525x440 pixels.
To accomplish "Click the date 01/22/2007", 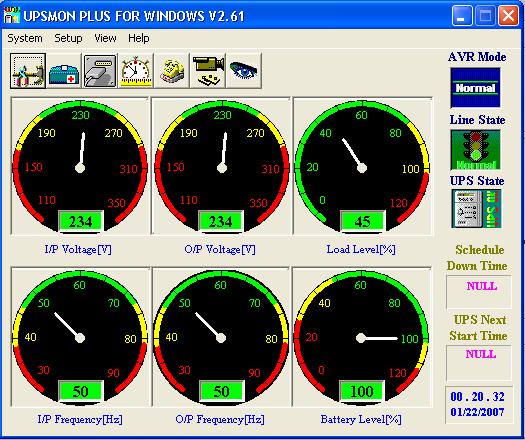I will pos(477,412).
